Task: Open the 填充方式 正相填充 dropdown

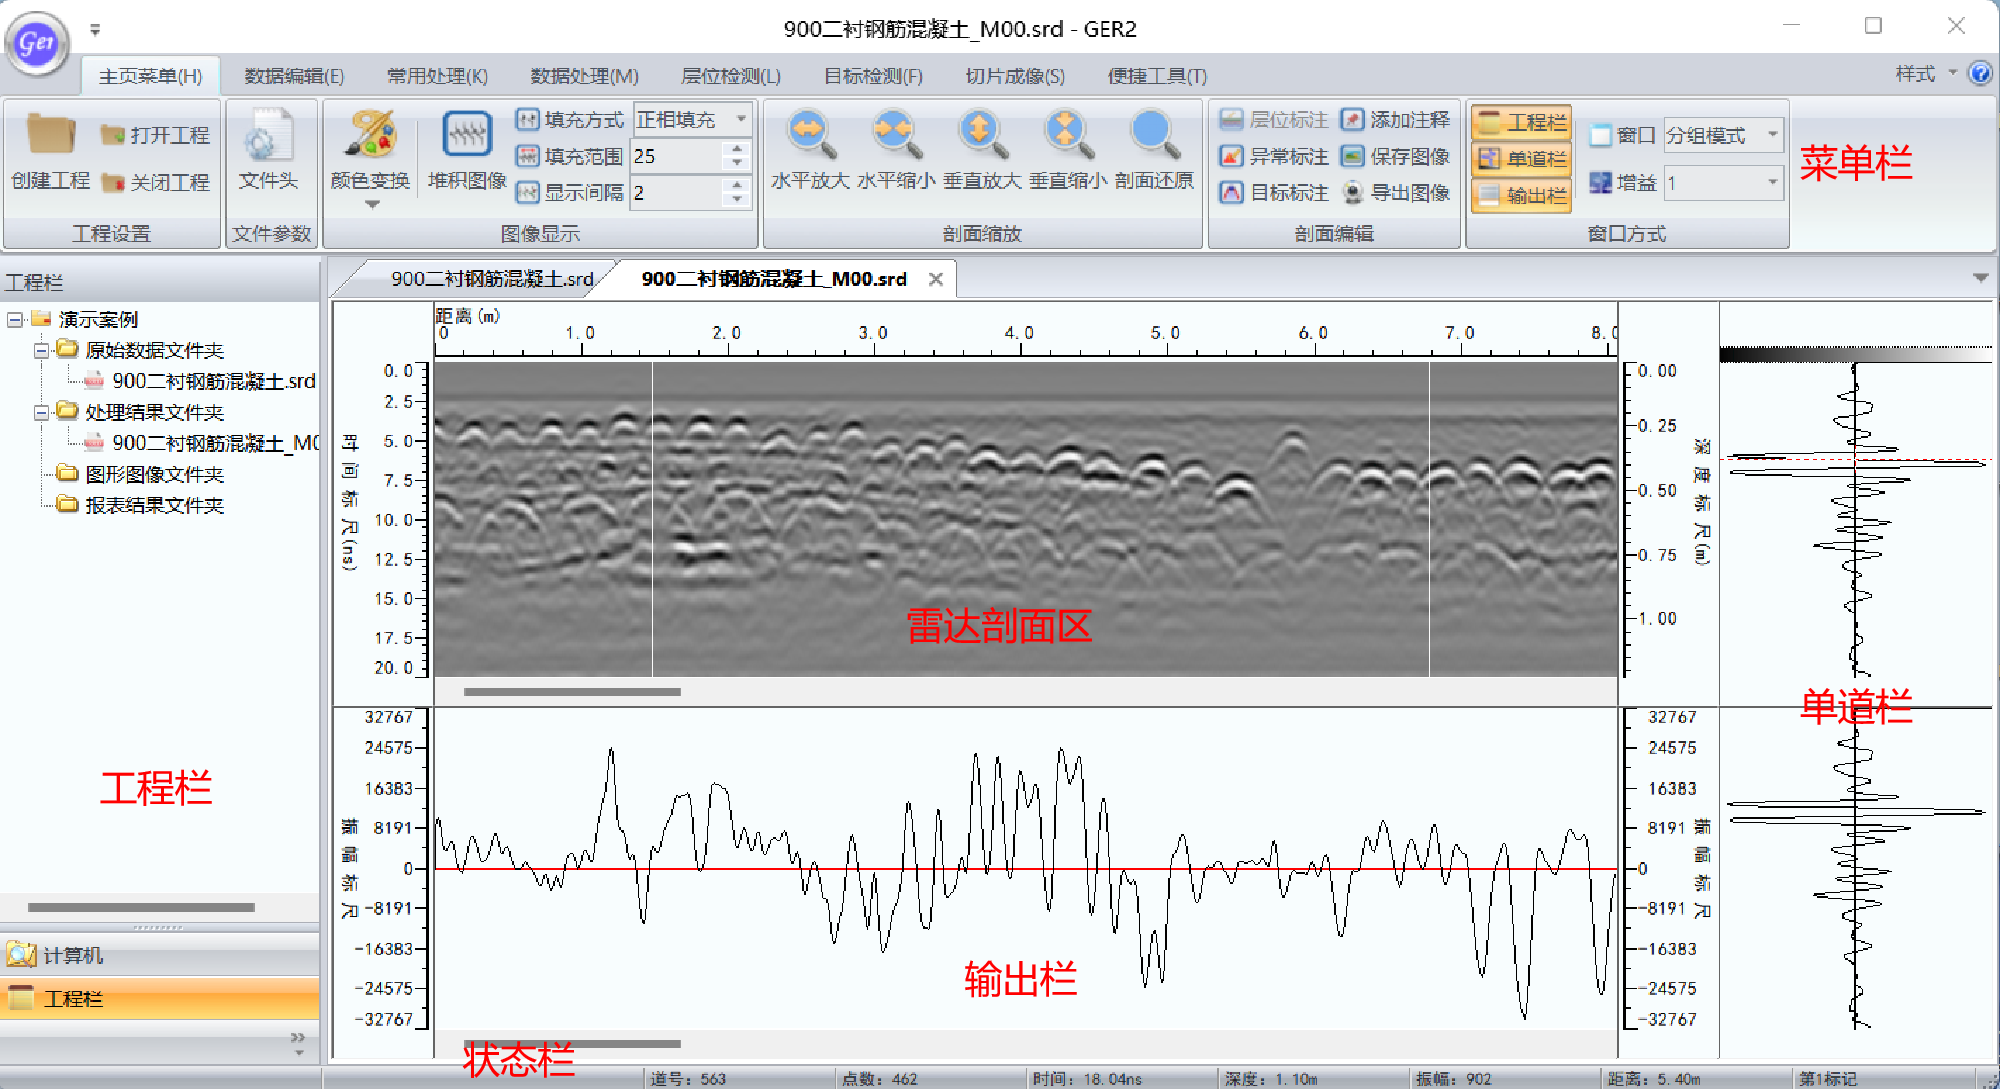Action: coord(742,119)
